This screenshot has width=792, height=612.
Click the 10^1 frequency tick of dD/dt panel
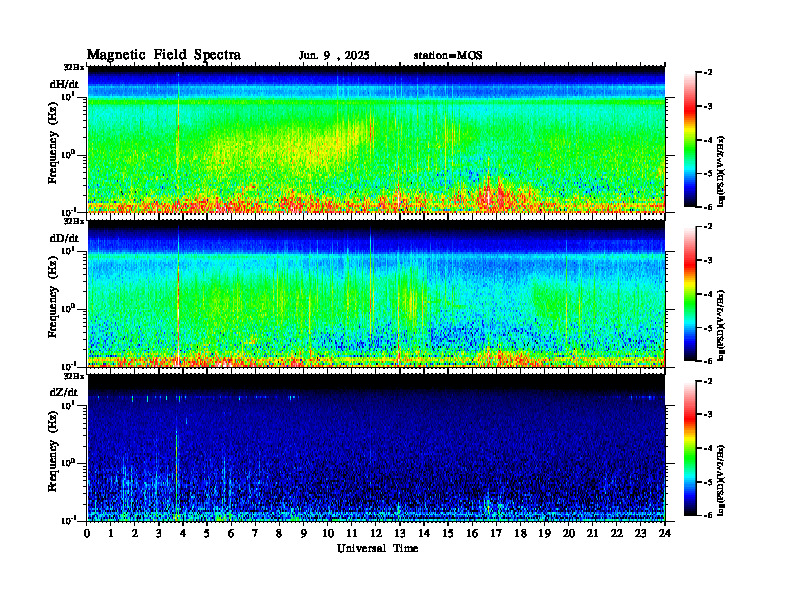[x=69, y=250]
